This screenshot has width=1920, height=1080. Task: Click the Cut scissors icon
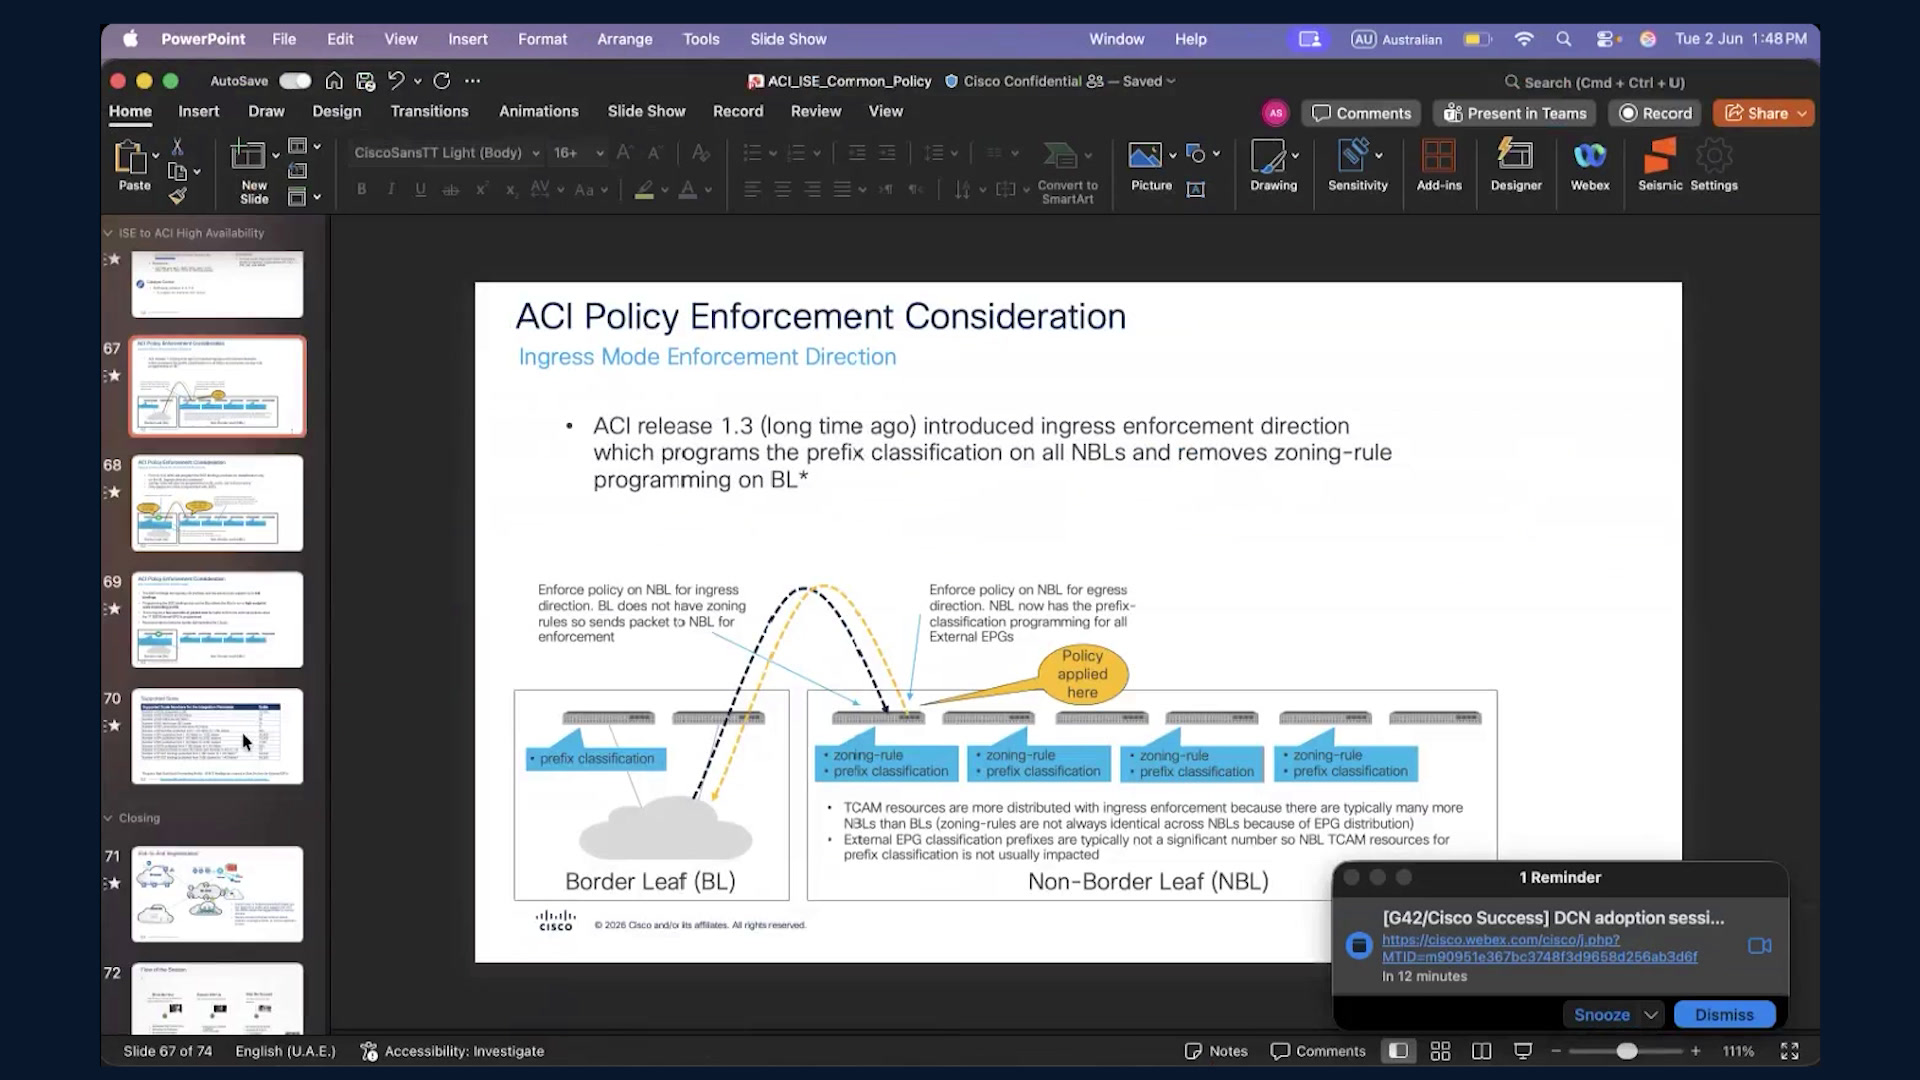[x=177, y=147]
